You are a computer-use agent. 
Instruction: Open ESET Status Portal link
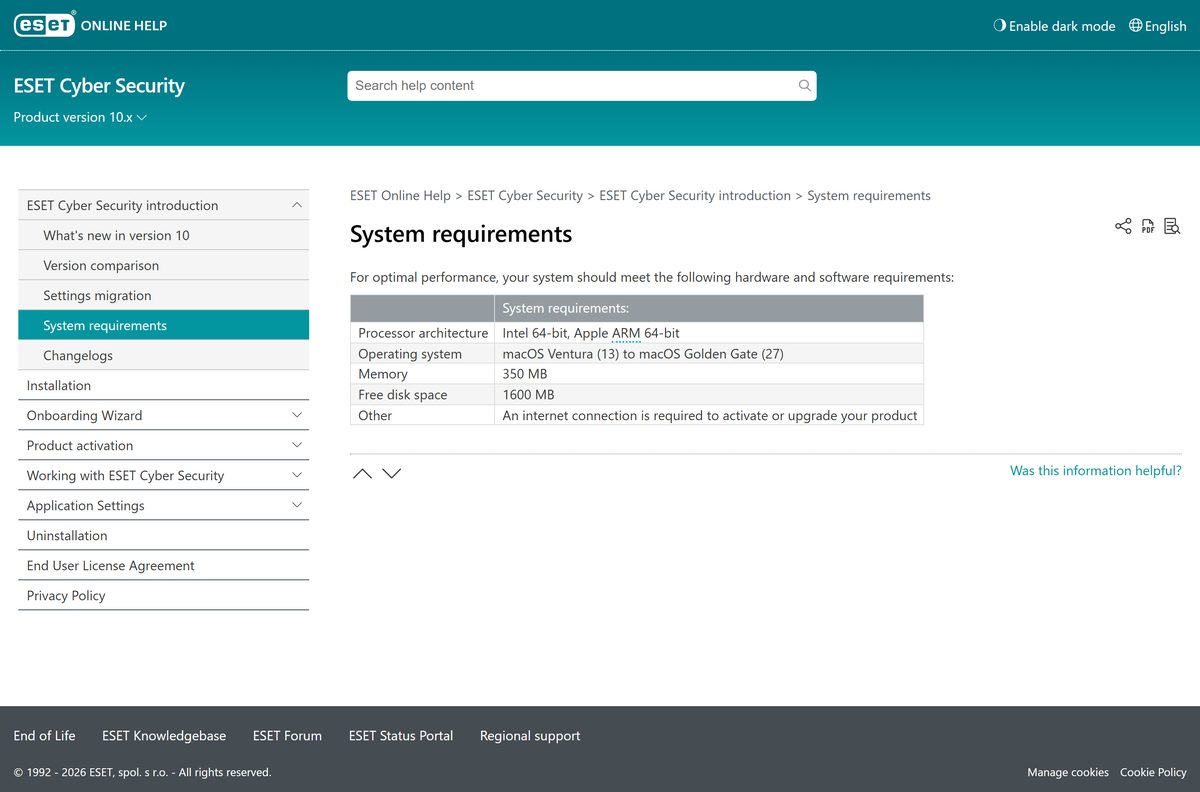[401, 736]
